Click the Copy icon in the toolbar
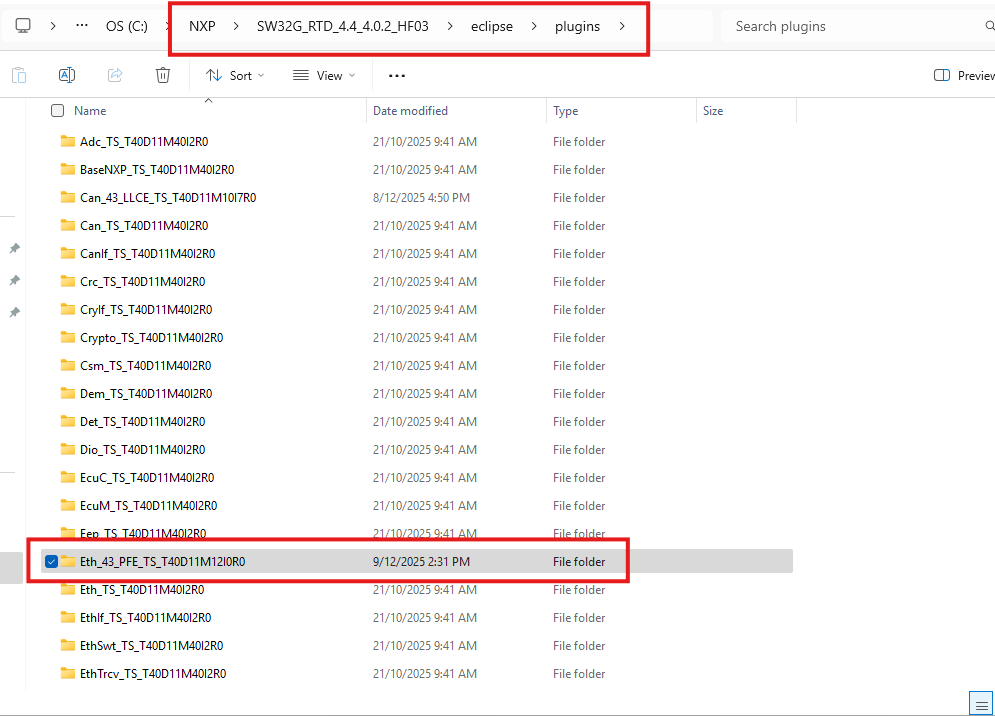Screen dimensions: 995x716 point(18,75)
